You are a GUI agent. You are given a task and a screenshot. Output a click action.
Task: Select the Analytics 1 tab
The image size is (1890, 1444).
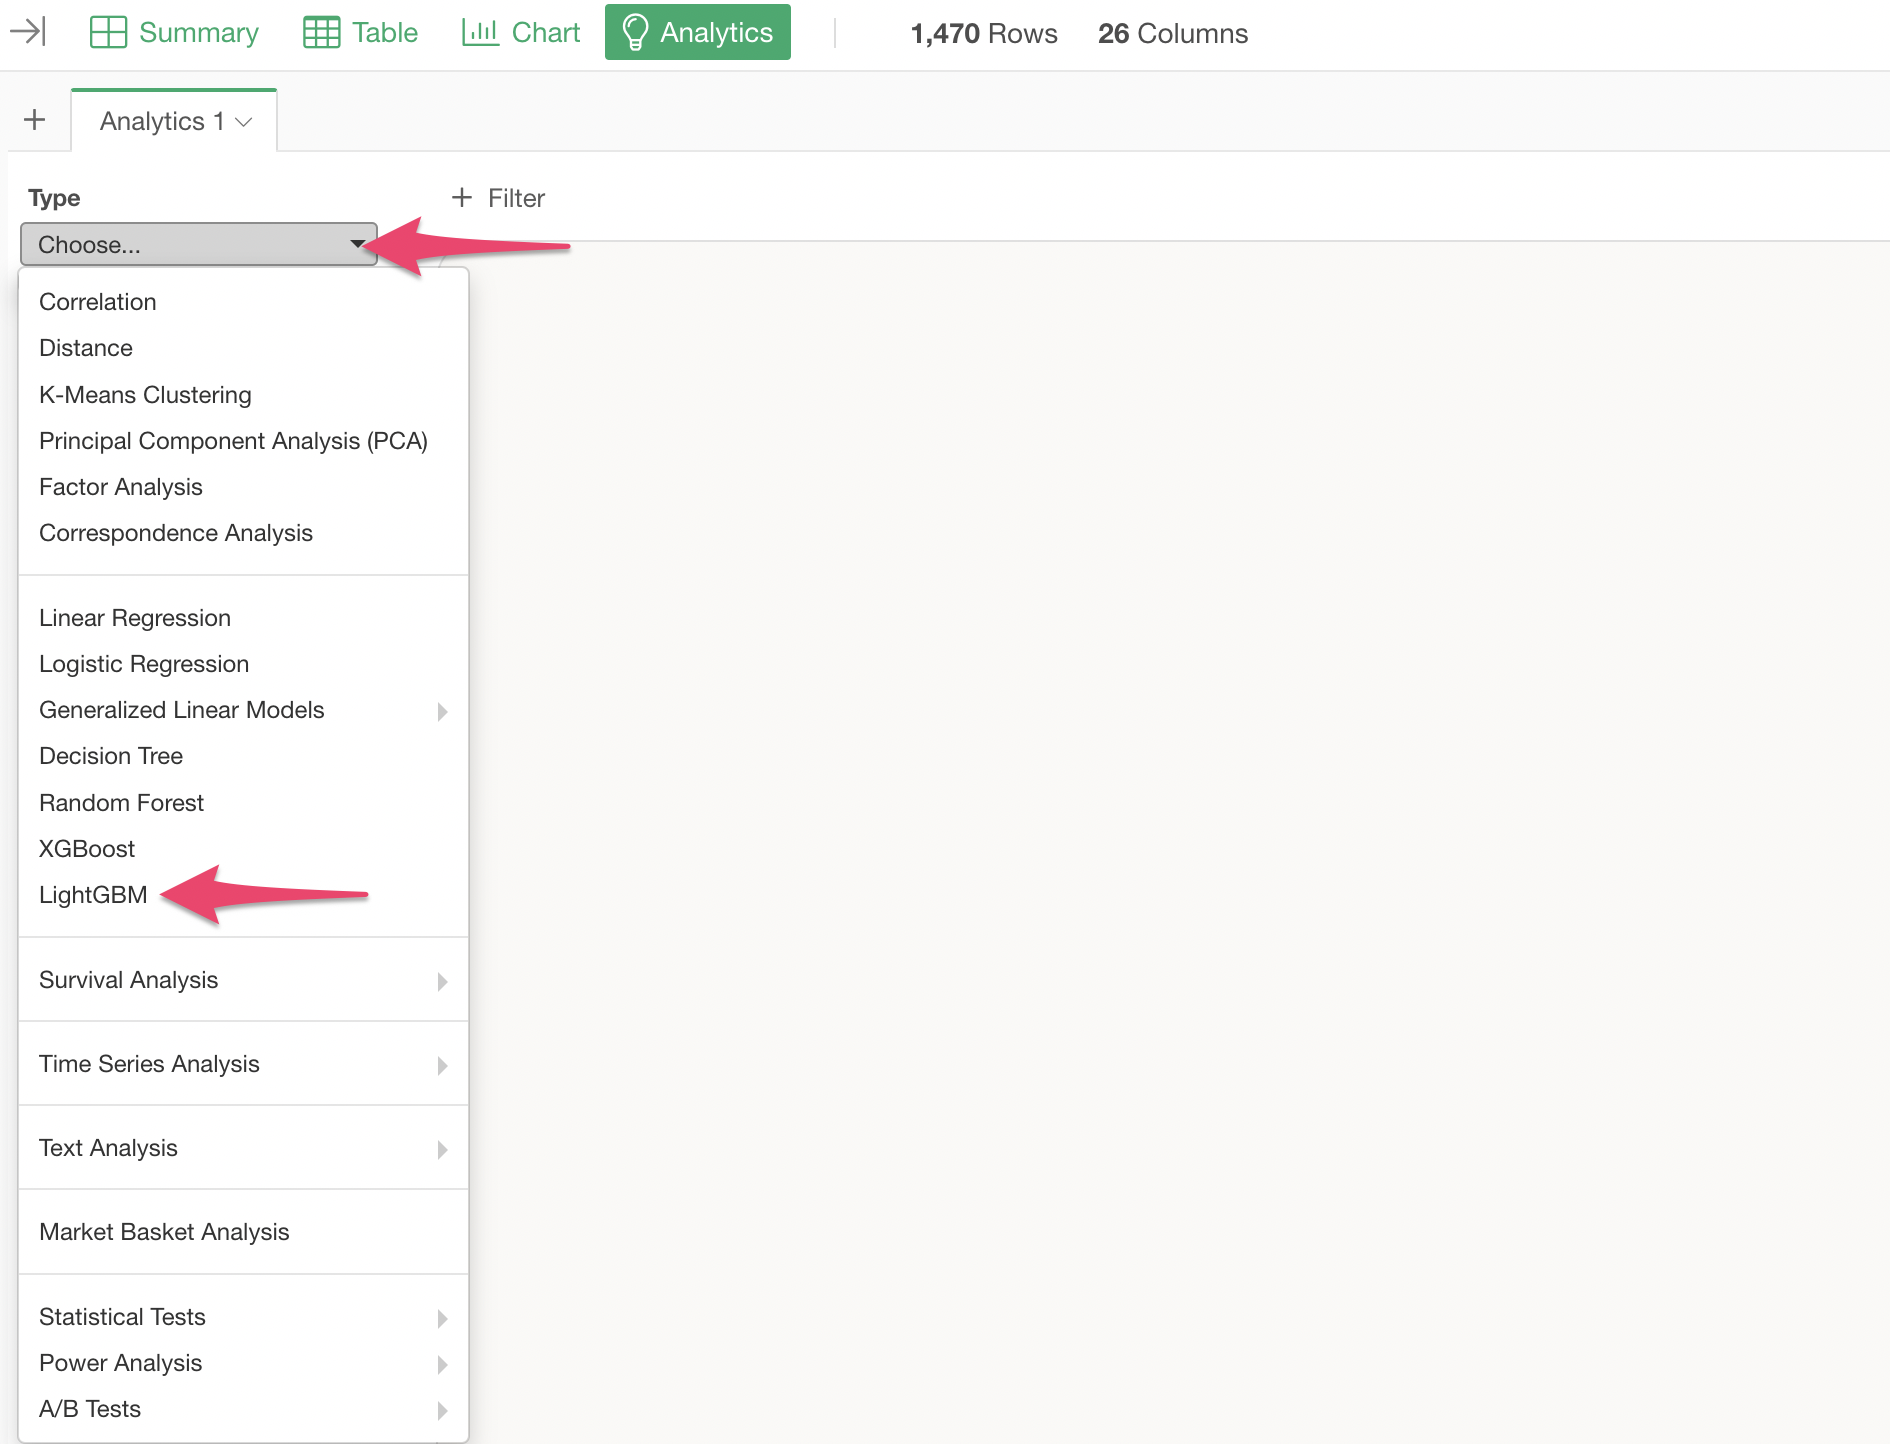tap(152, 121)
